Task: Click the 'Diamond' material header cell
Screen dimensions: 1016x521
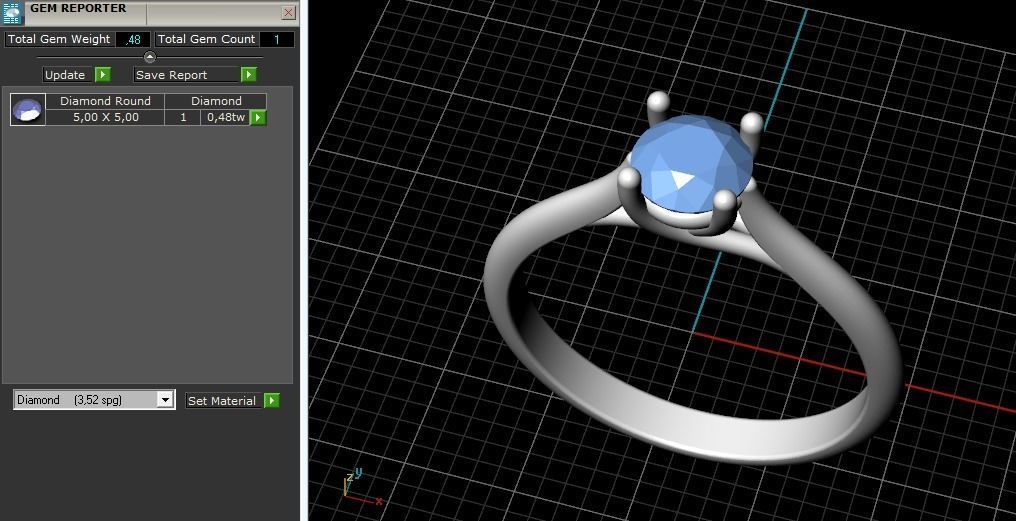Action: pyautogui.click(x=216, y=101)
